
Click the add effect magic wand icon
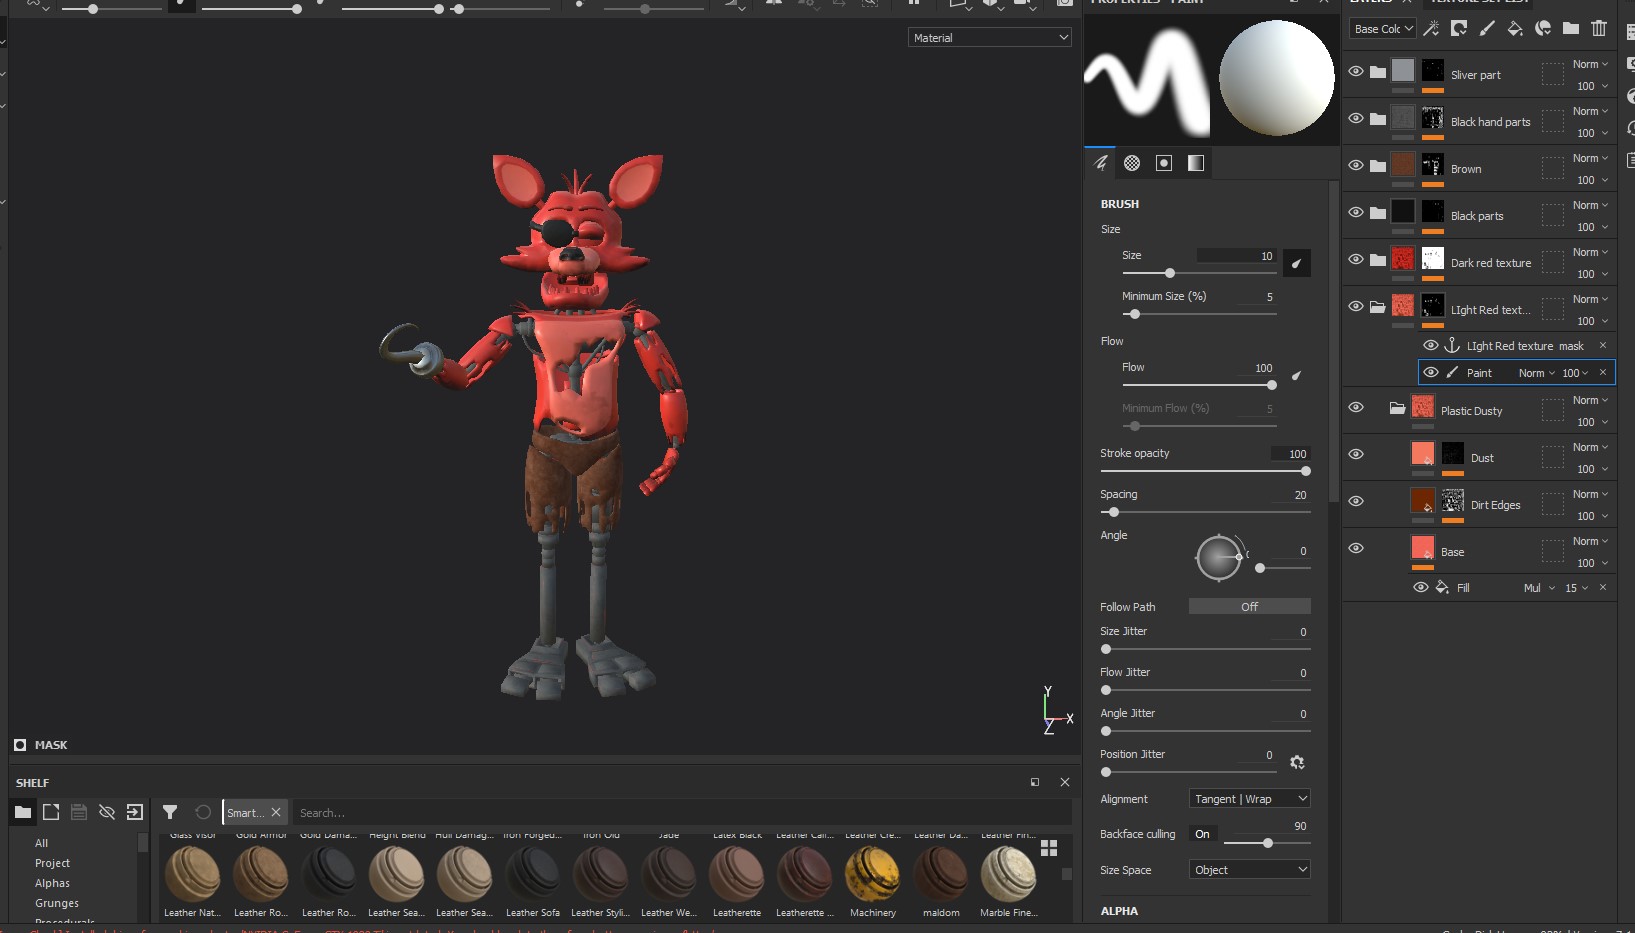[1431, 28]
